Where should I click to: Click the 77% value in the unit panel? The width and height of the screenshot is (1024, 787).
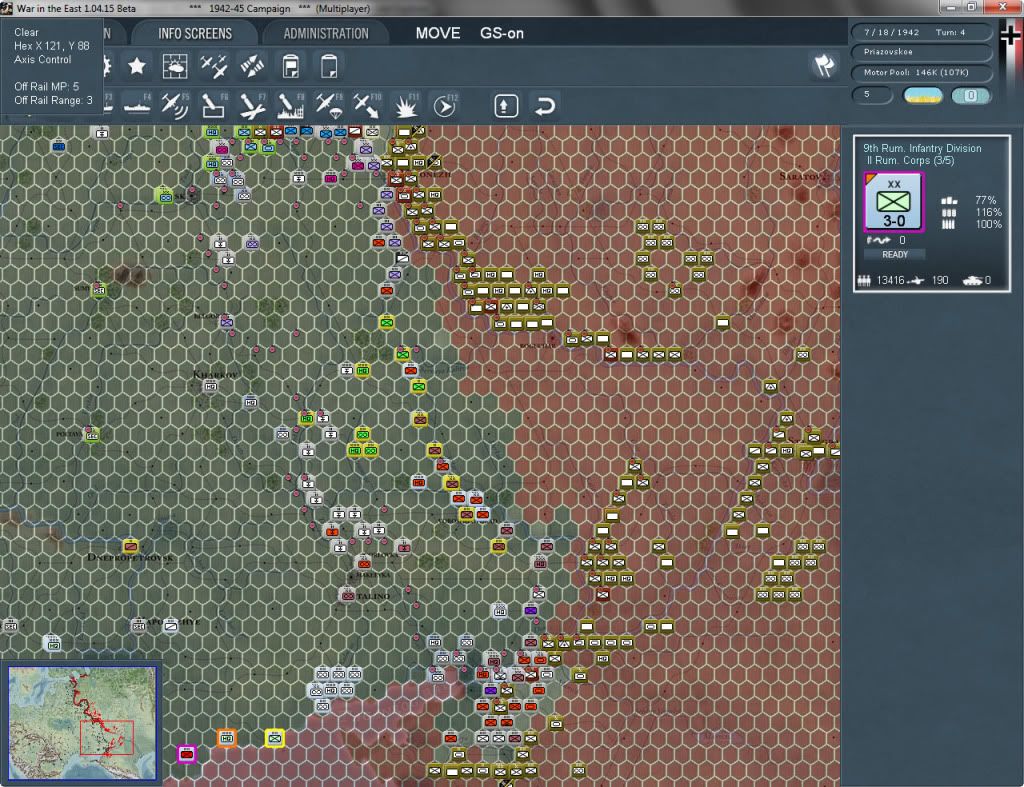[x=985, y=201]
